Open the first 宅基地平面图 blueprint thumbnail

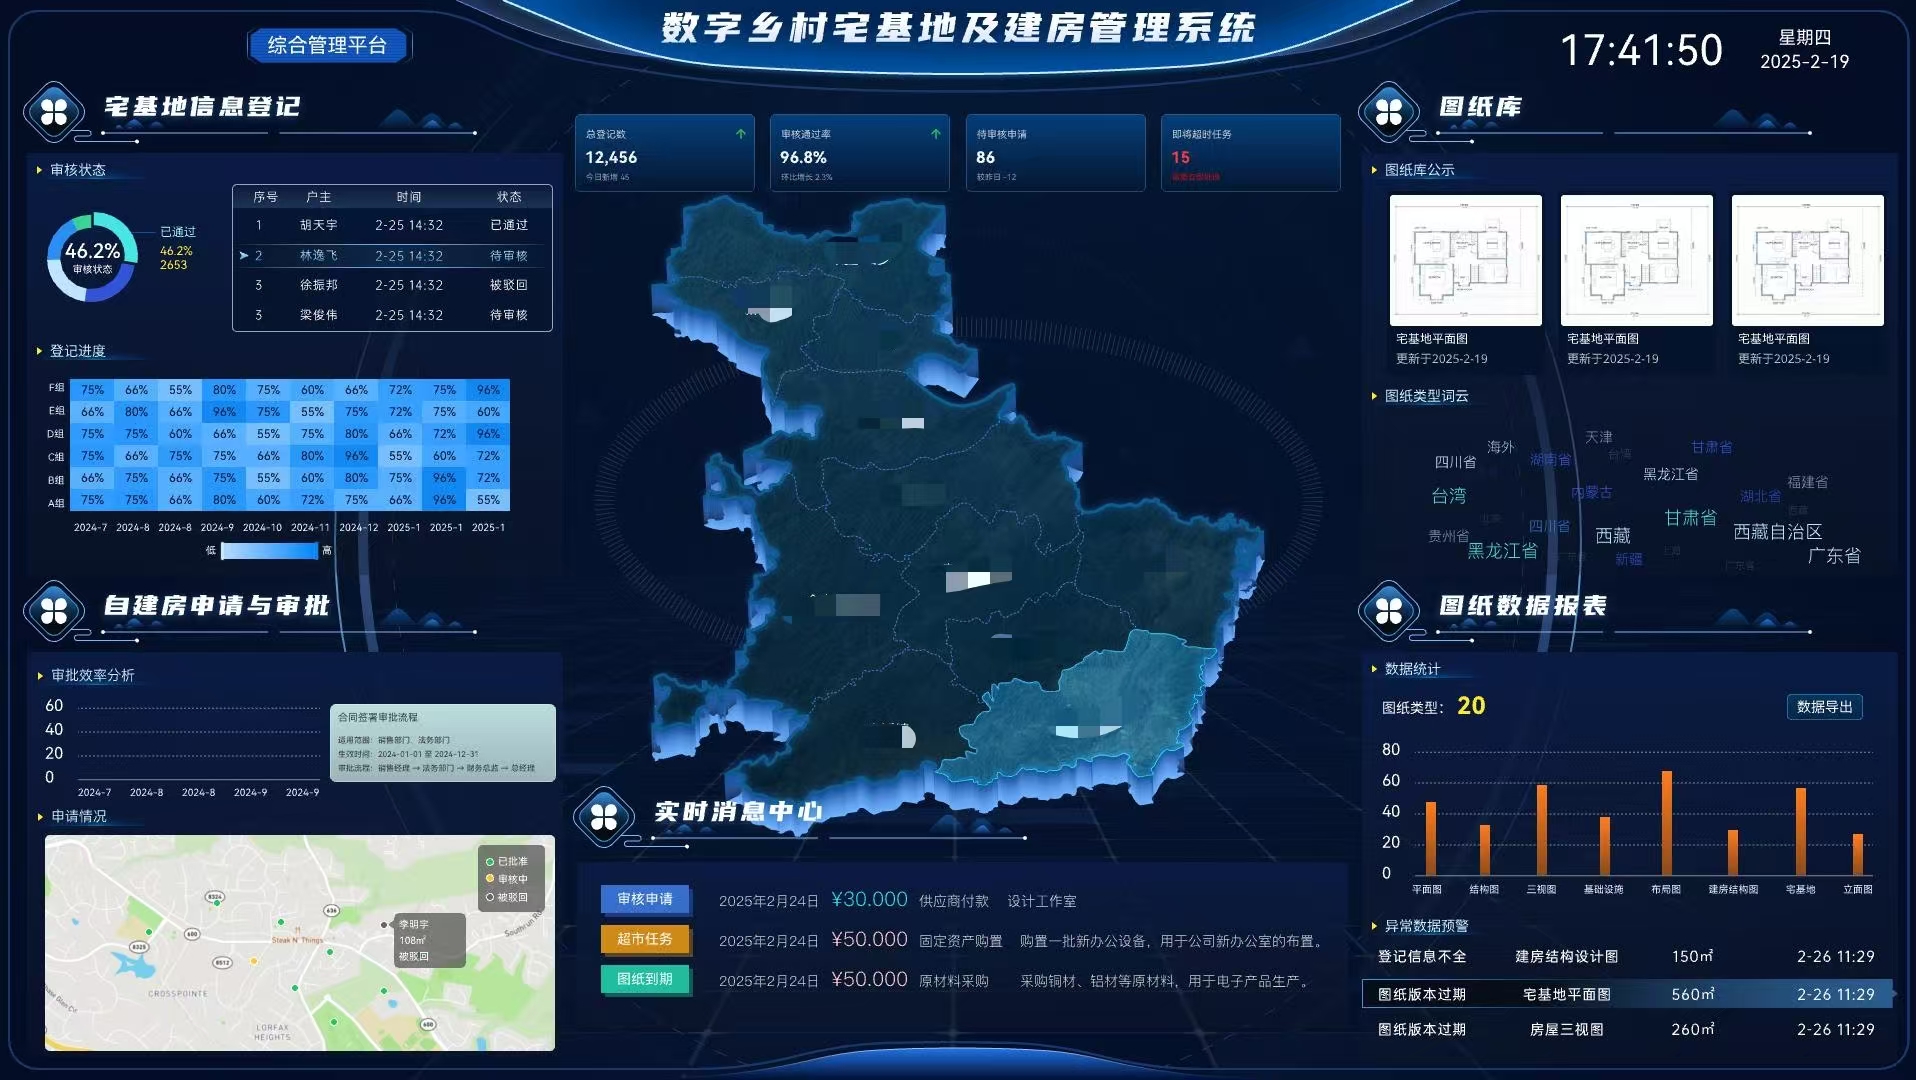[x=1465, y=260]
